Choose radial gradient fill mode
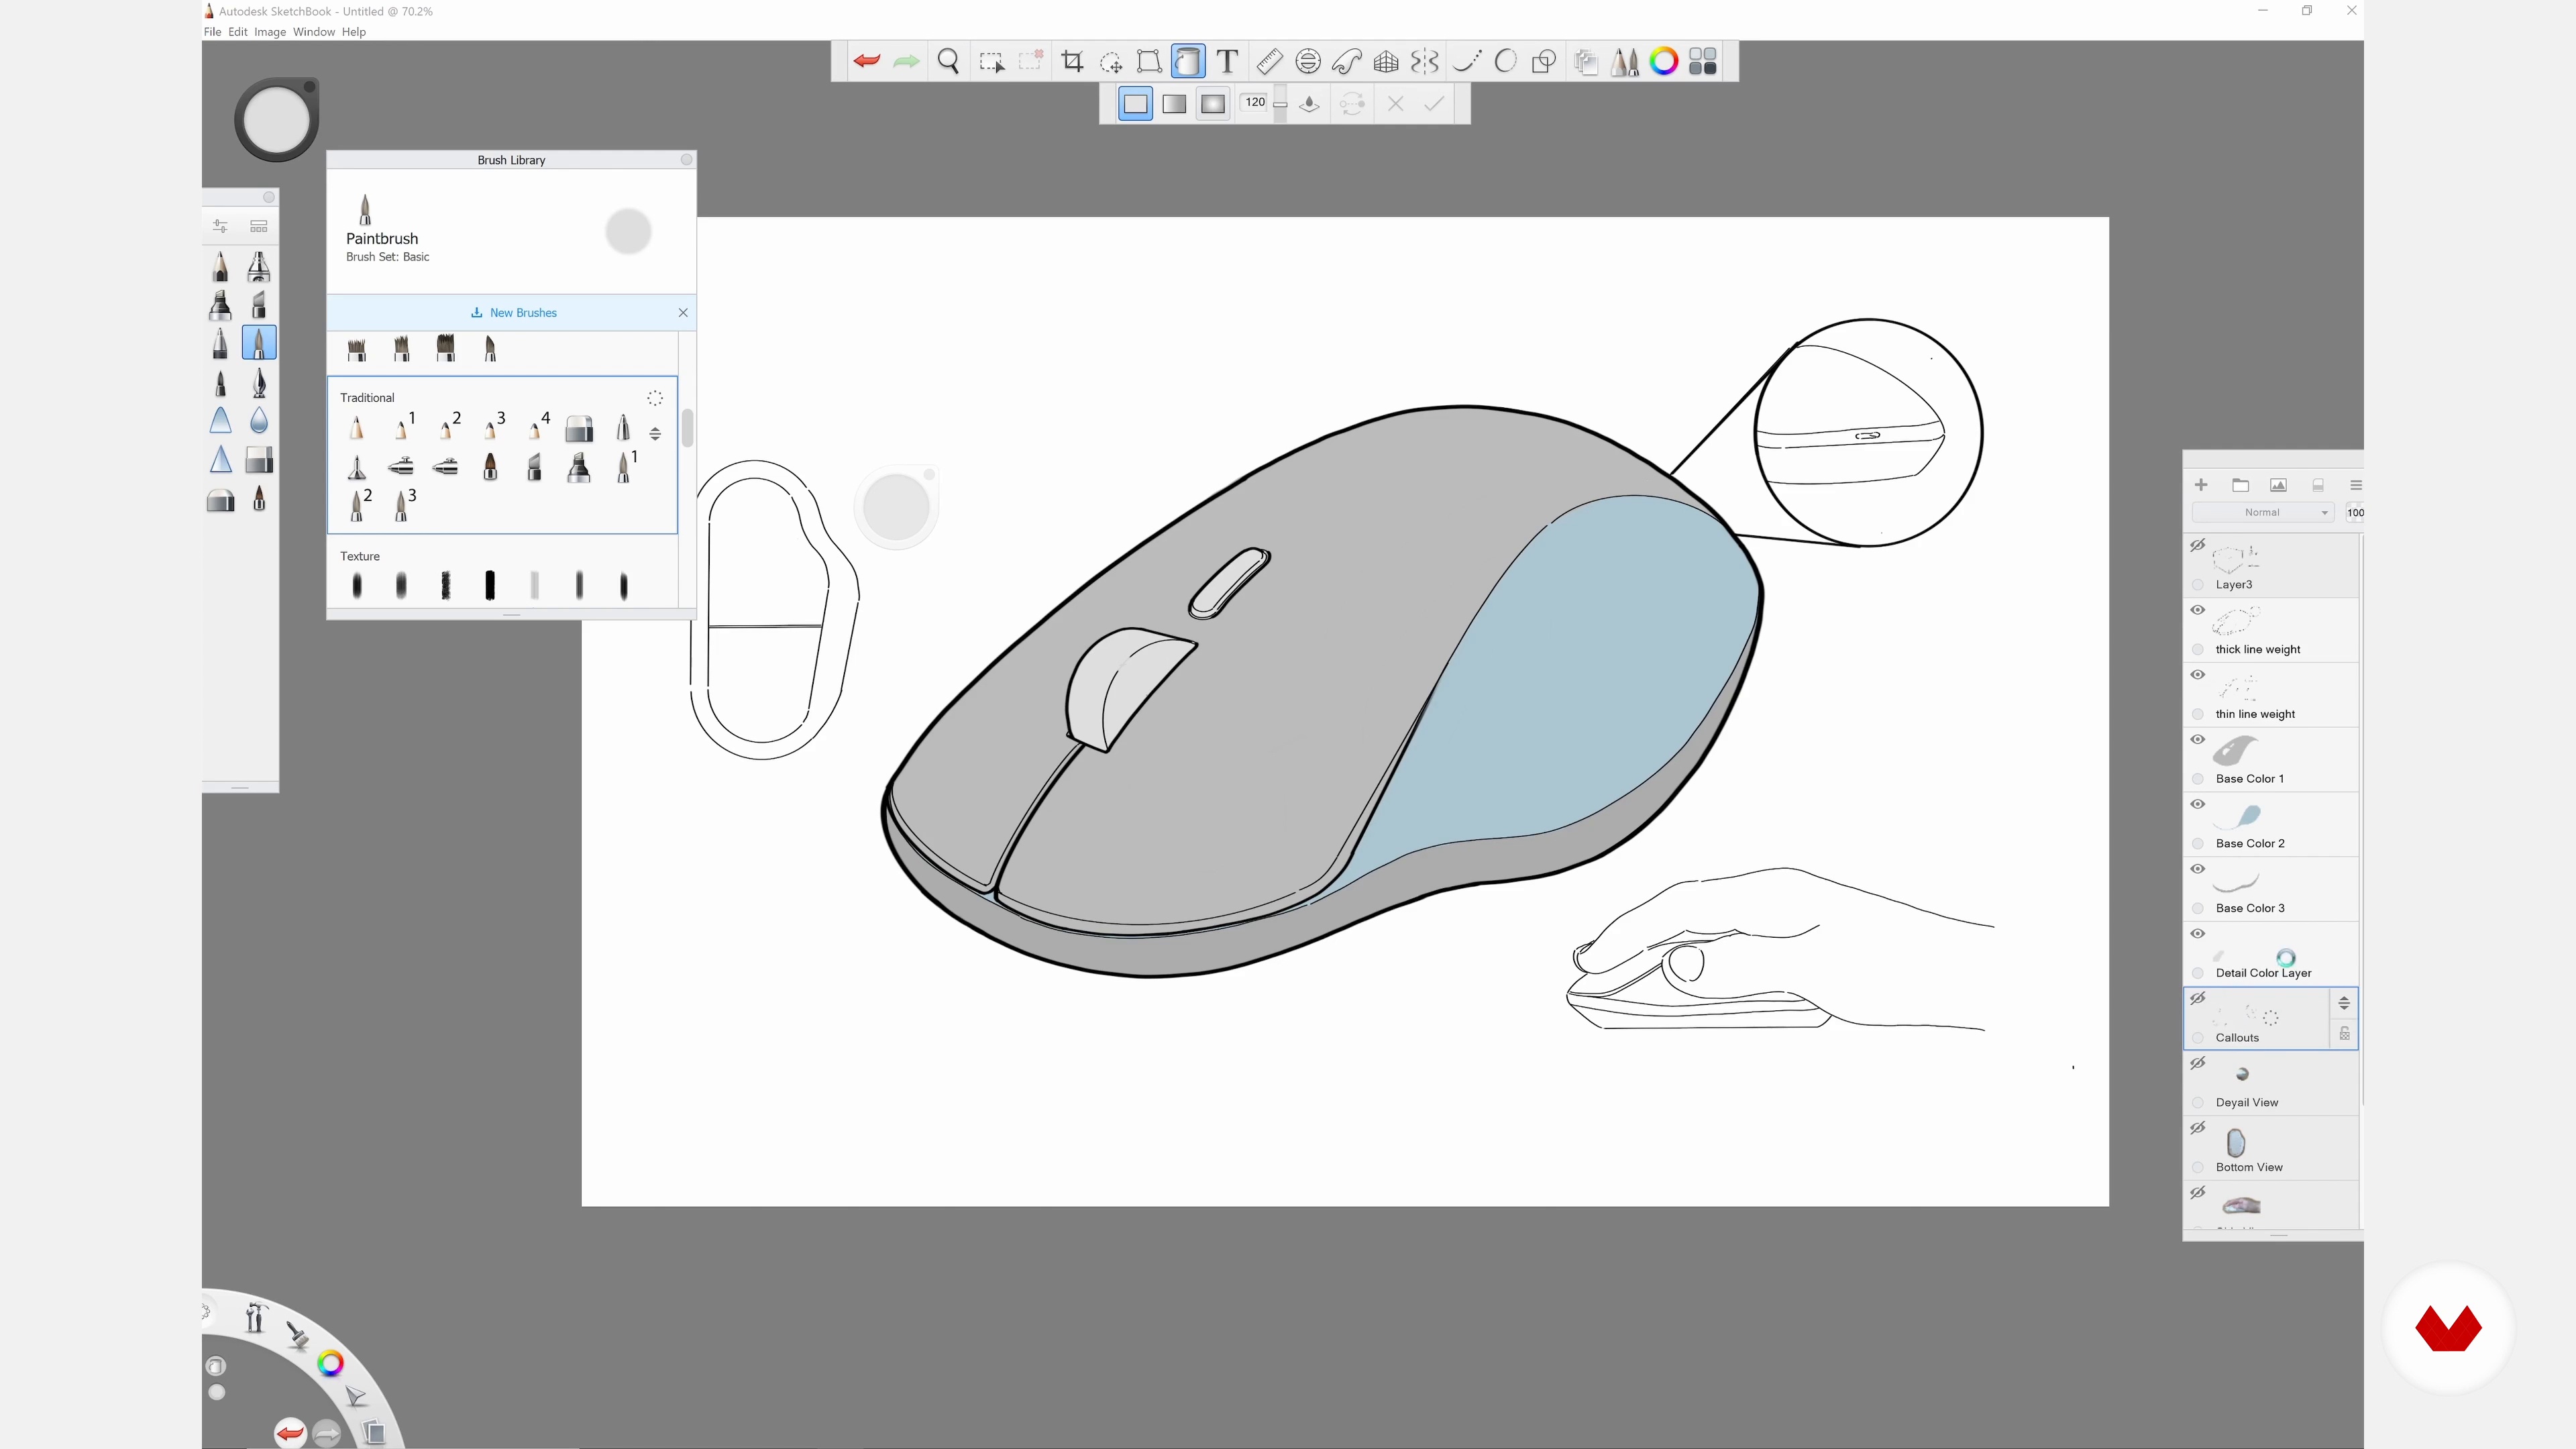The image size is (2576, 1449). pyautogui.click(x=1213, y=104)
